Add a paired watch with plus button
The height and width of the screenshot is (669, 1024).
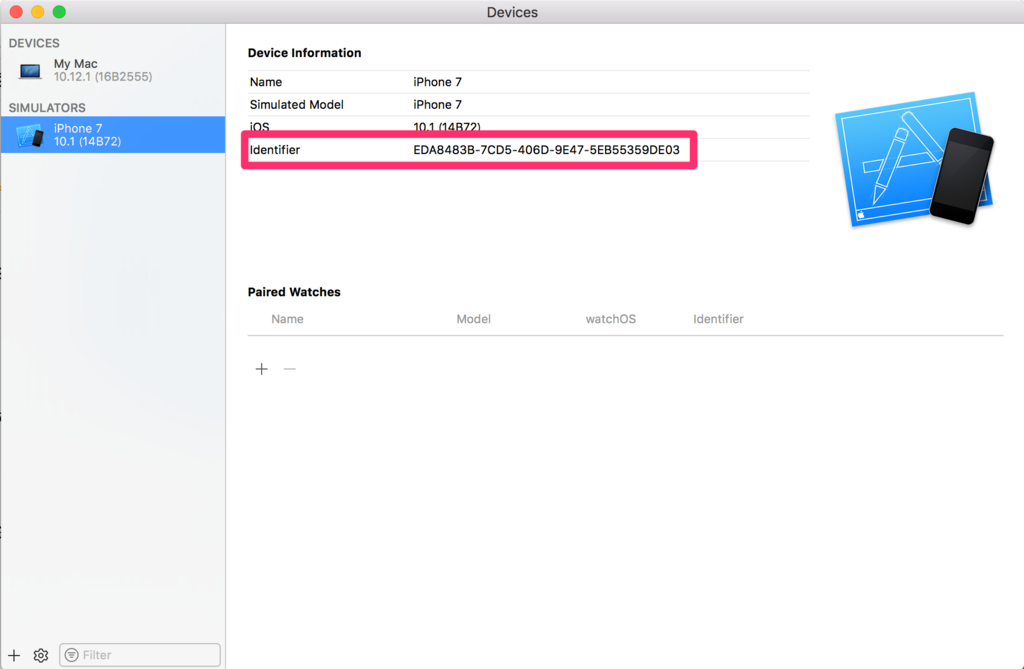[261, 369]
